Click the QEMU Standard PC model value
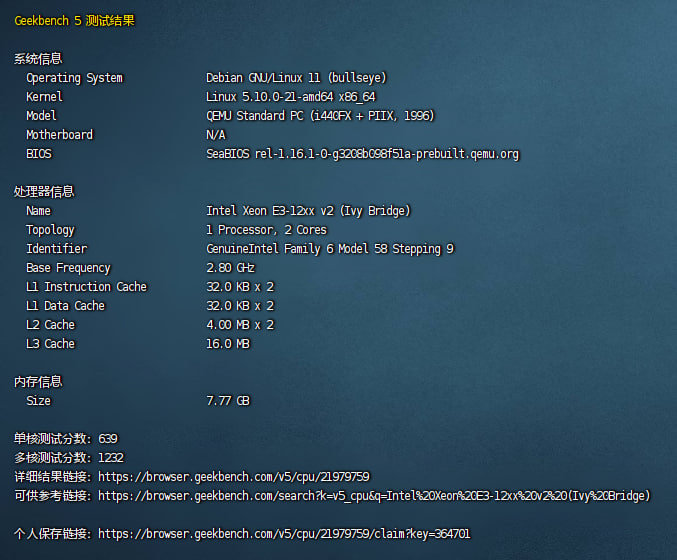 pos(320,116)
